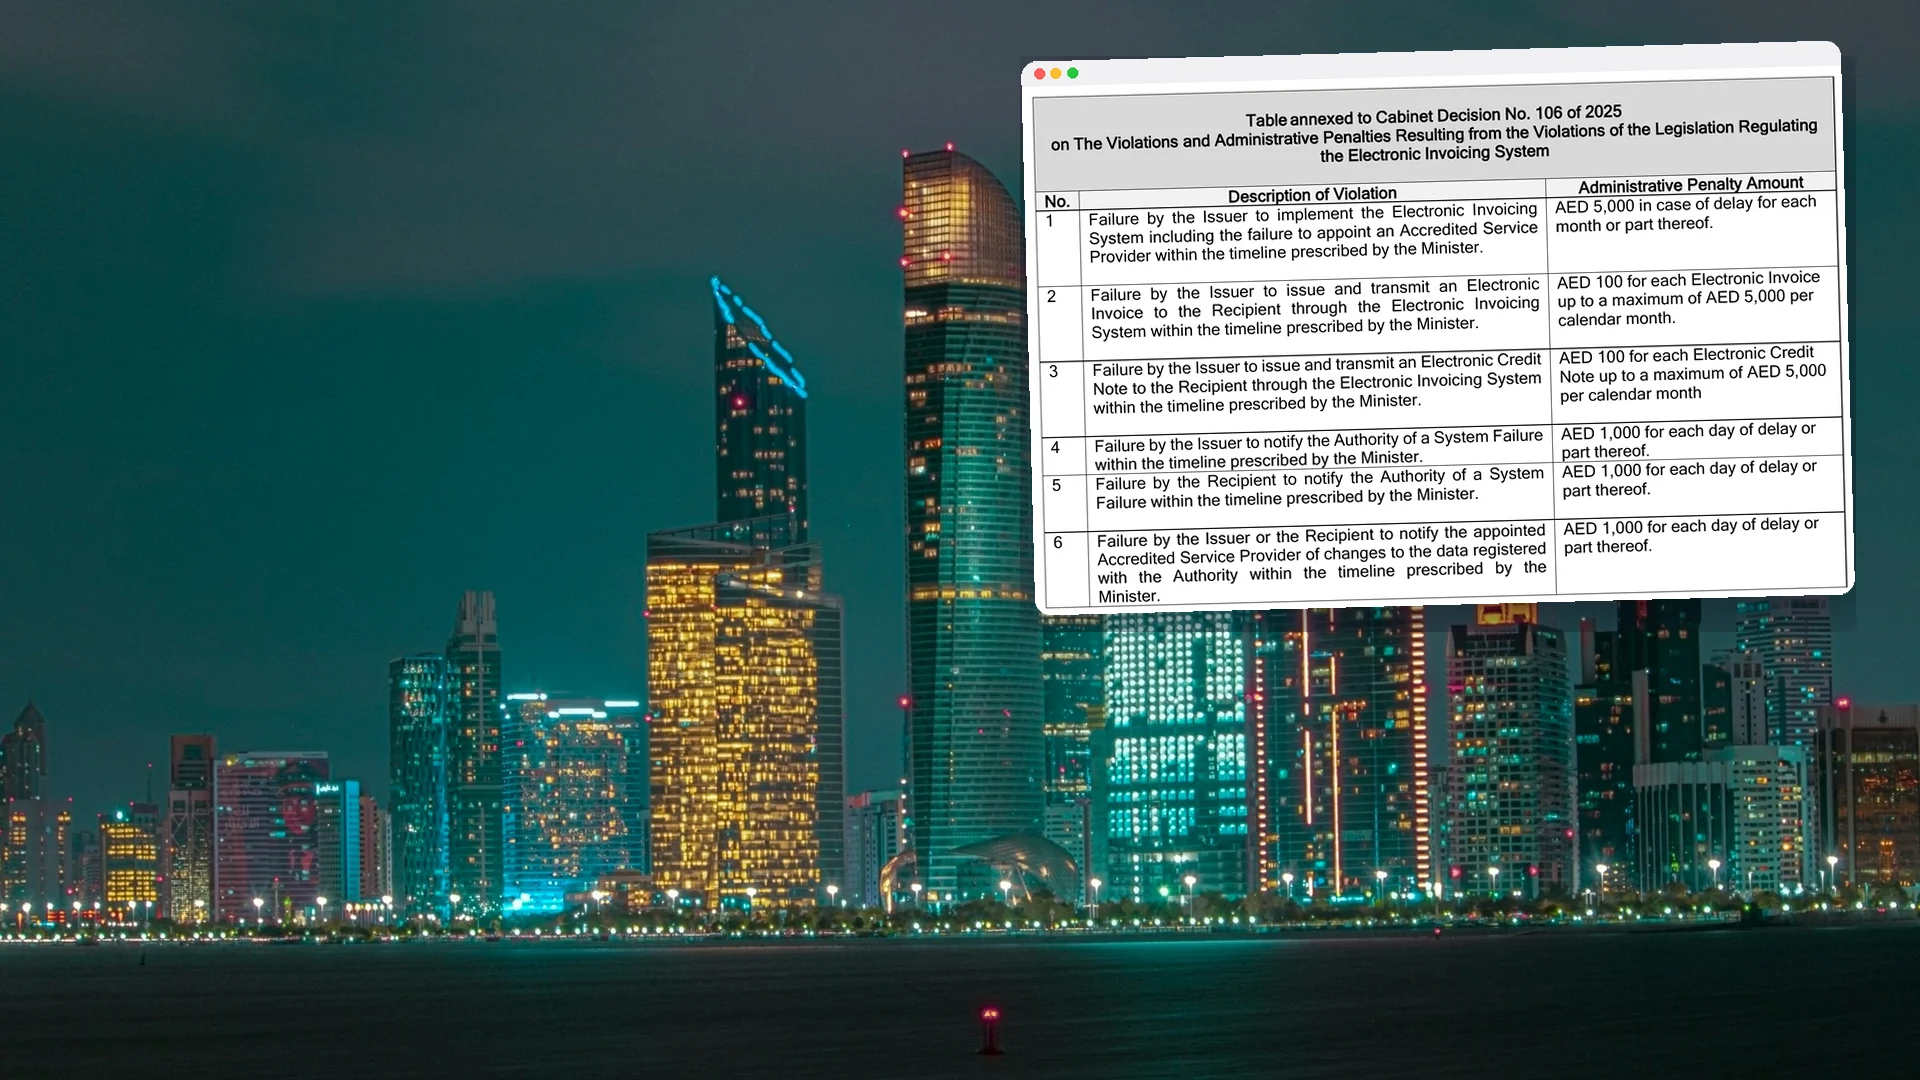Click row 4 violation about Issuer notifying System Failure
1920x1080 pixels.
[1319, 450]
